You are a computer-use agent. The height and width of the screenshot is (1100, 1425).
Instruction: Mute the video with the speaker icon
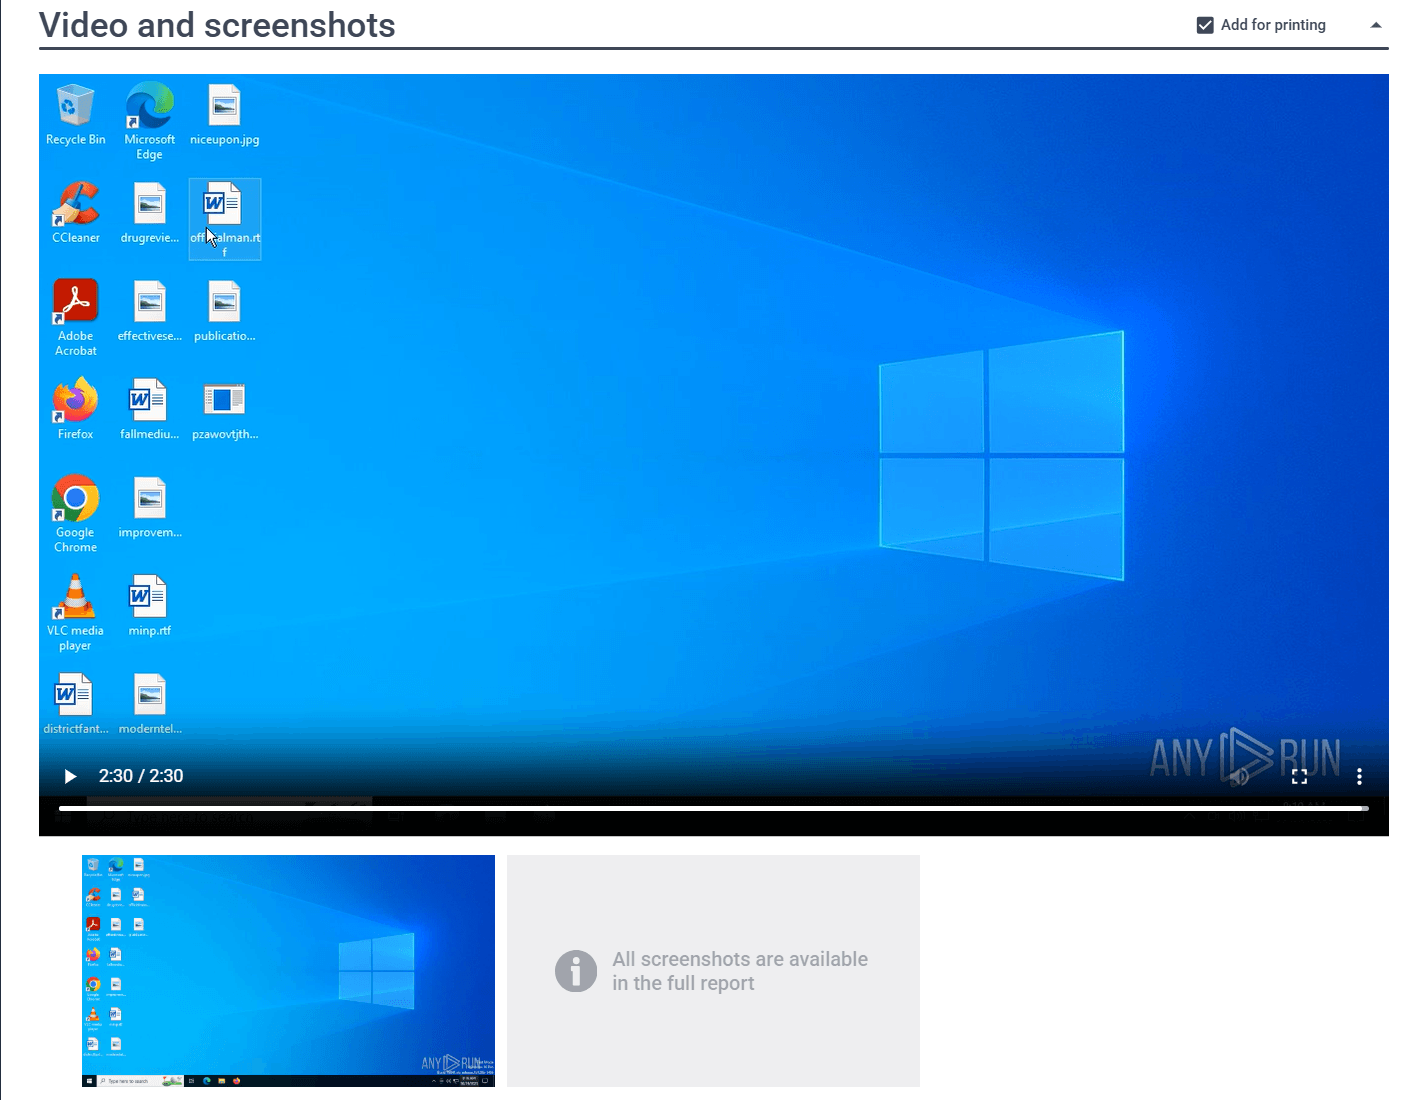[1240, 776]
